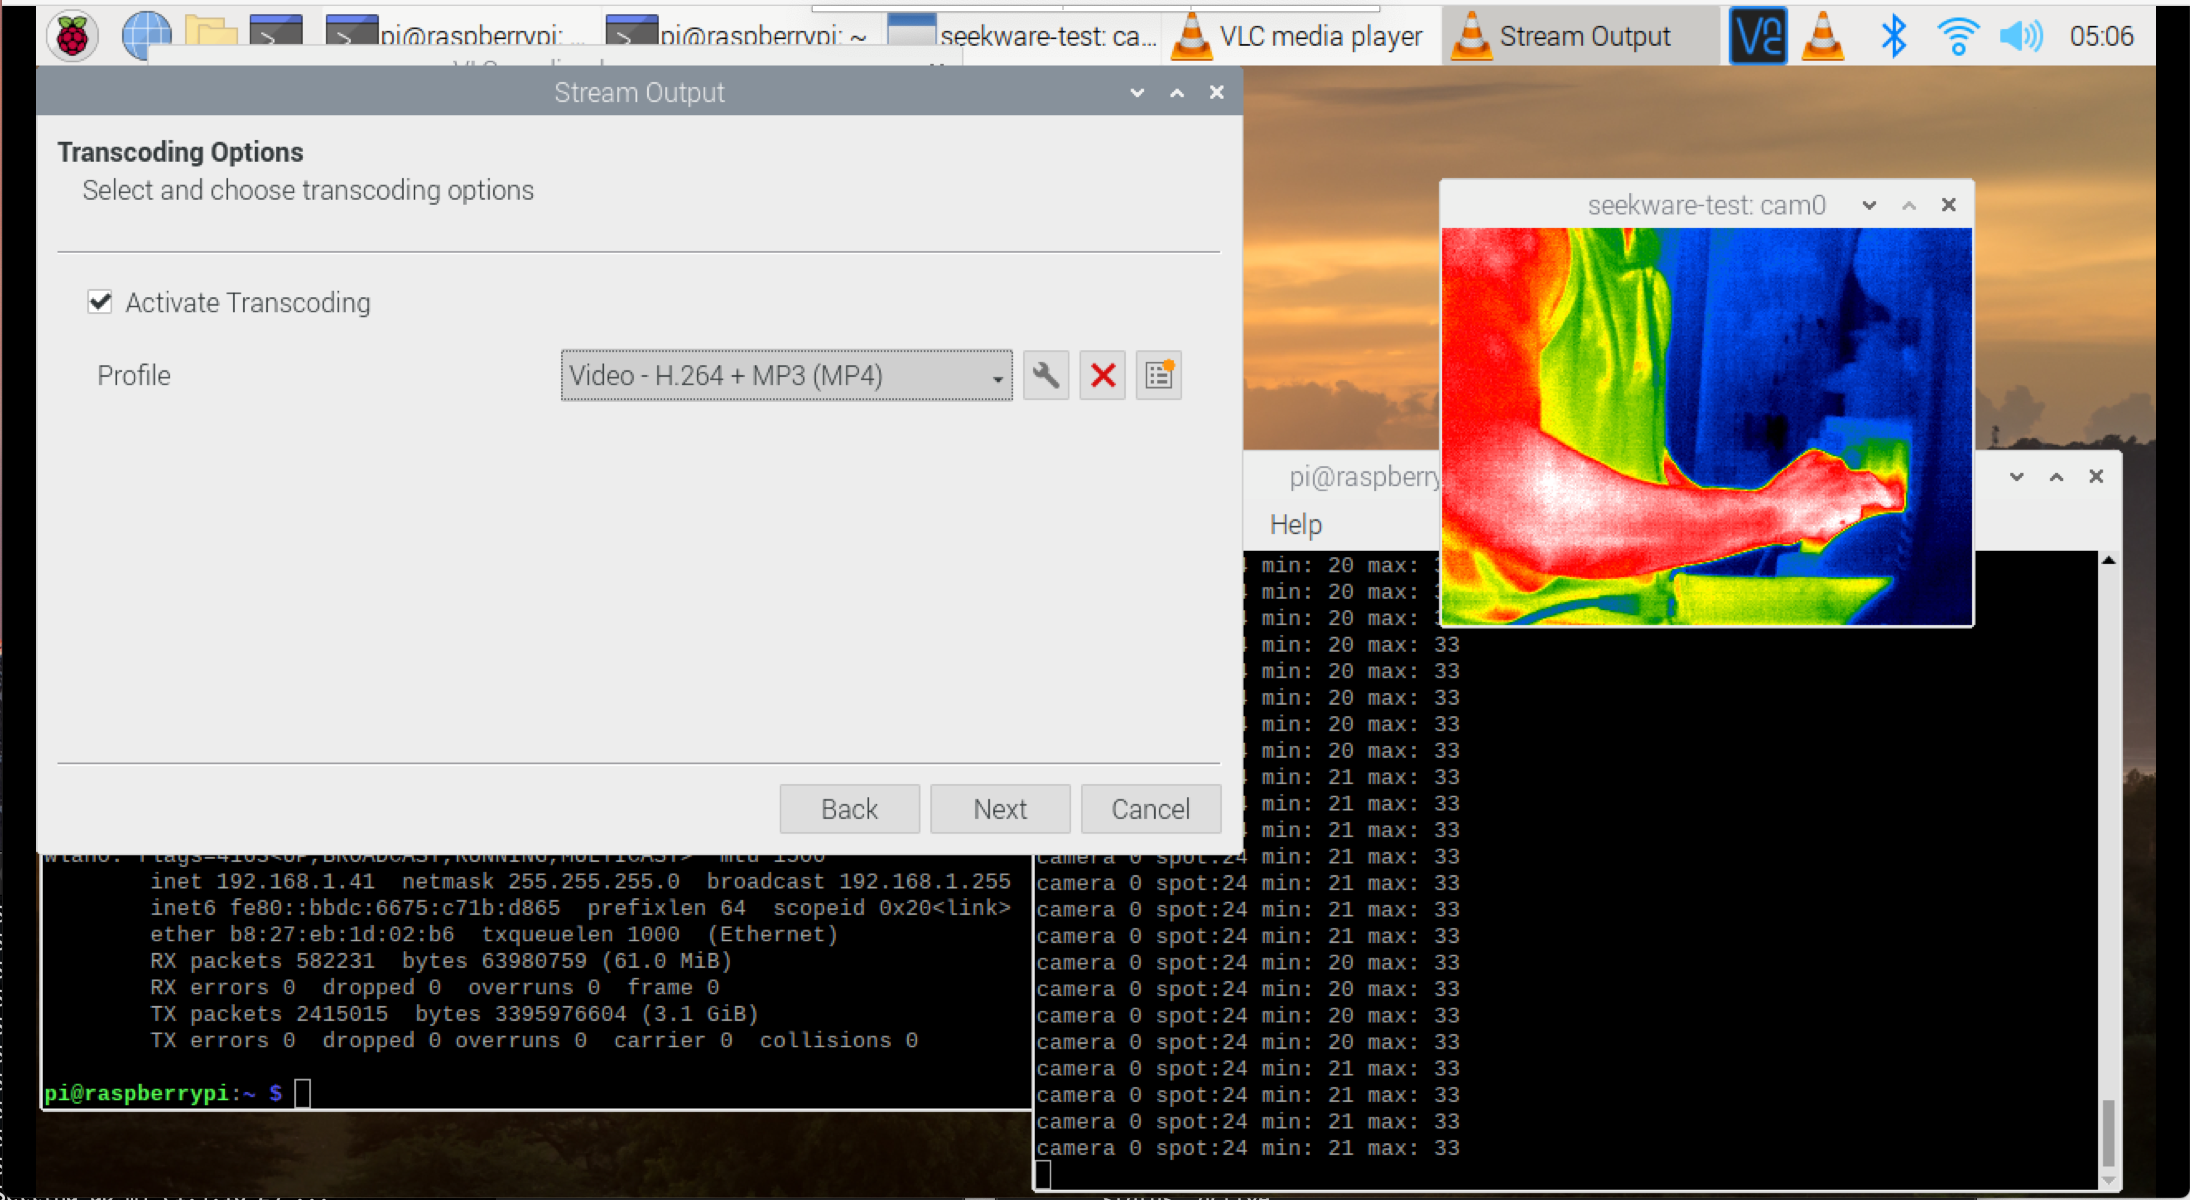Edit selected profile with the wrench icon
The image size is (2190, 1200).
coord(1046,376)
